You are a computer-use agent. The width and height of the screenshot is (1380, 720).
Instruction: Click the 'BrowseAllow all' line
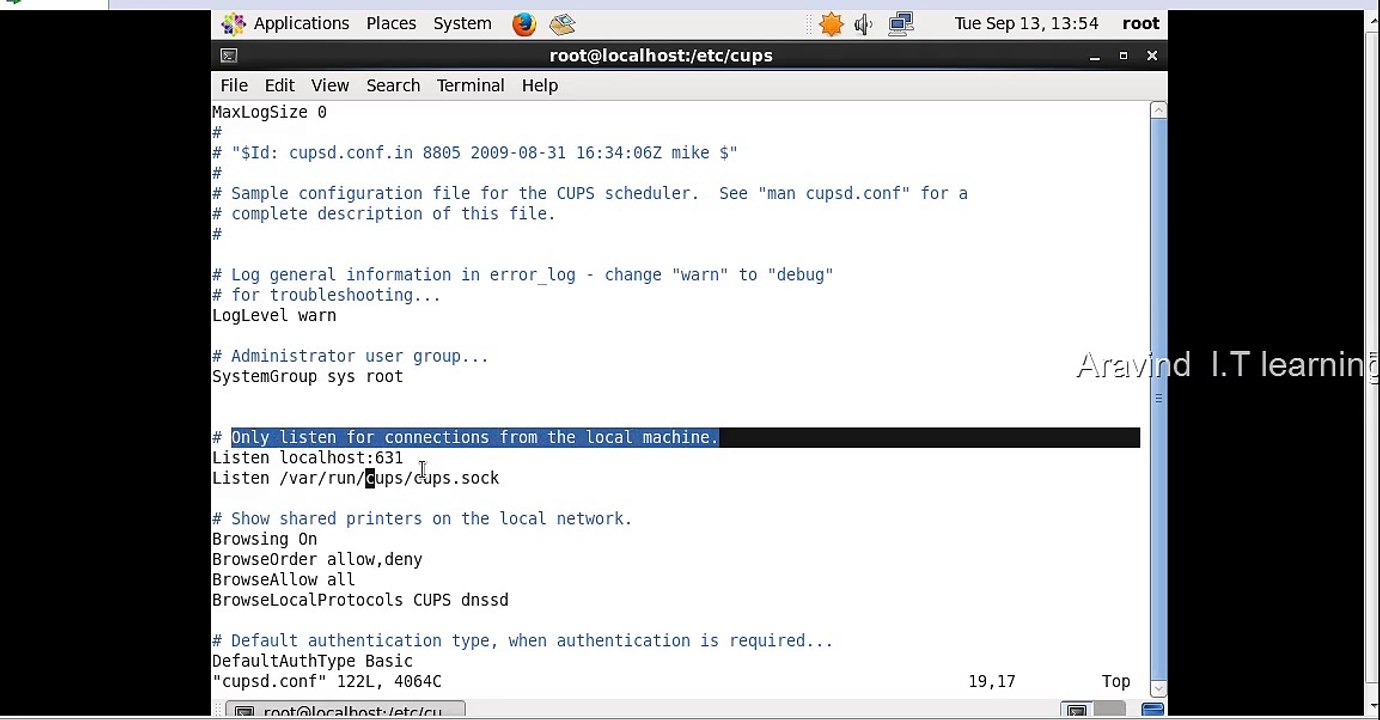click(x=283, y=580)
